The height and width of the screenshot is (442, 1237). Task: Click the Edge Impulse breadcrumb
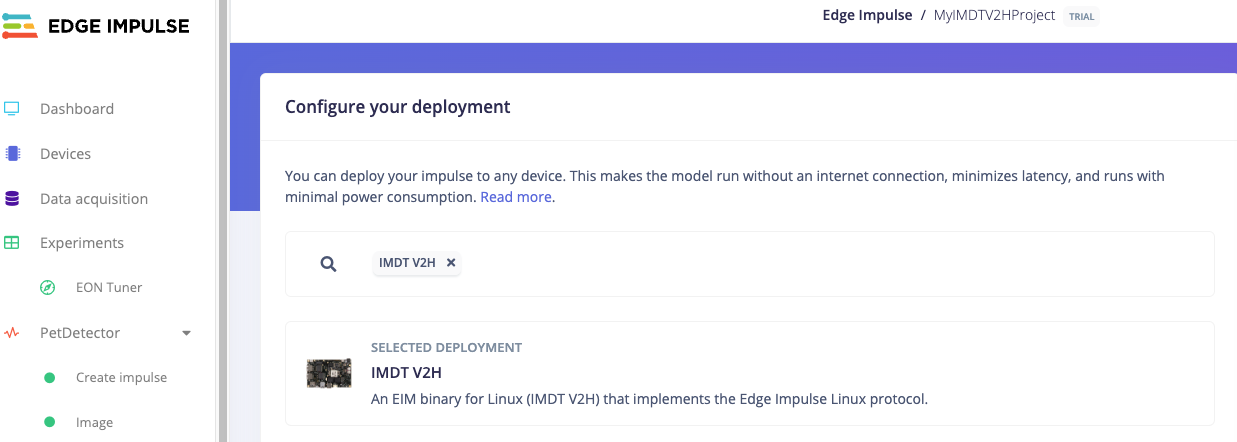tap(867, 16)
